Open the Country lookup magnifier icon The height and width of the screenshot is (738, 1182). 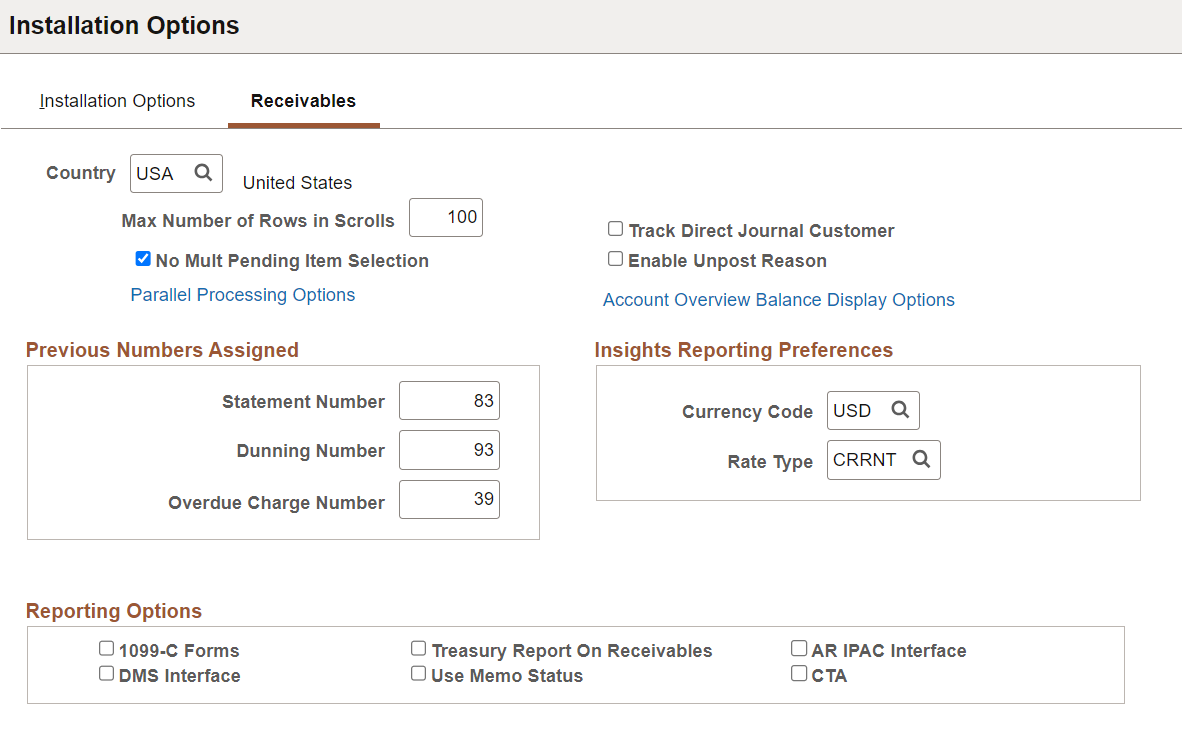pos(203,173)
